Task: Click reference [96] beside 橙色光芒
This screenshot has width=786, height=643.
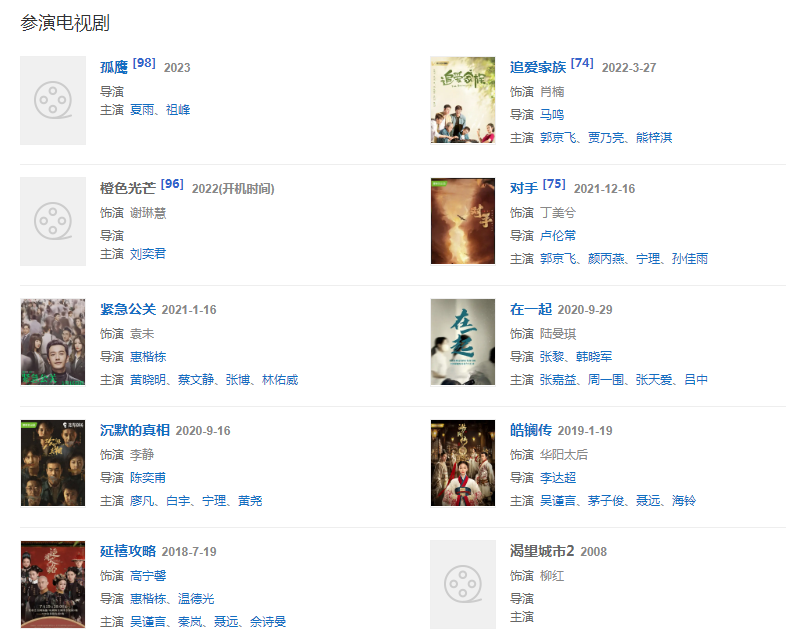Action: tap(172, 184)
